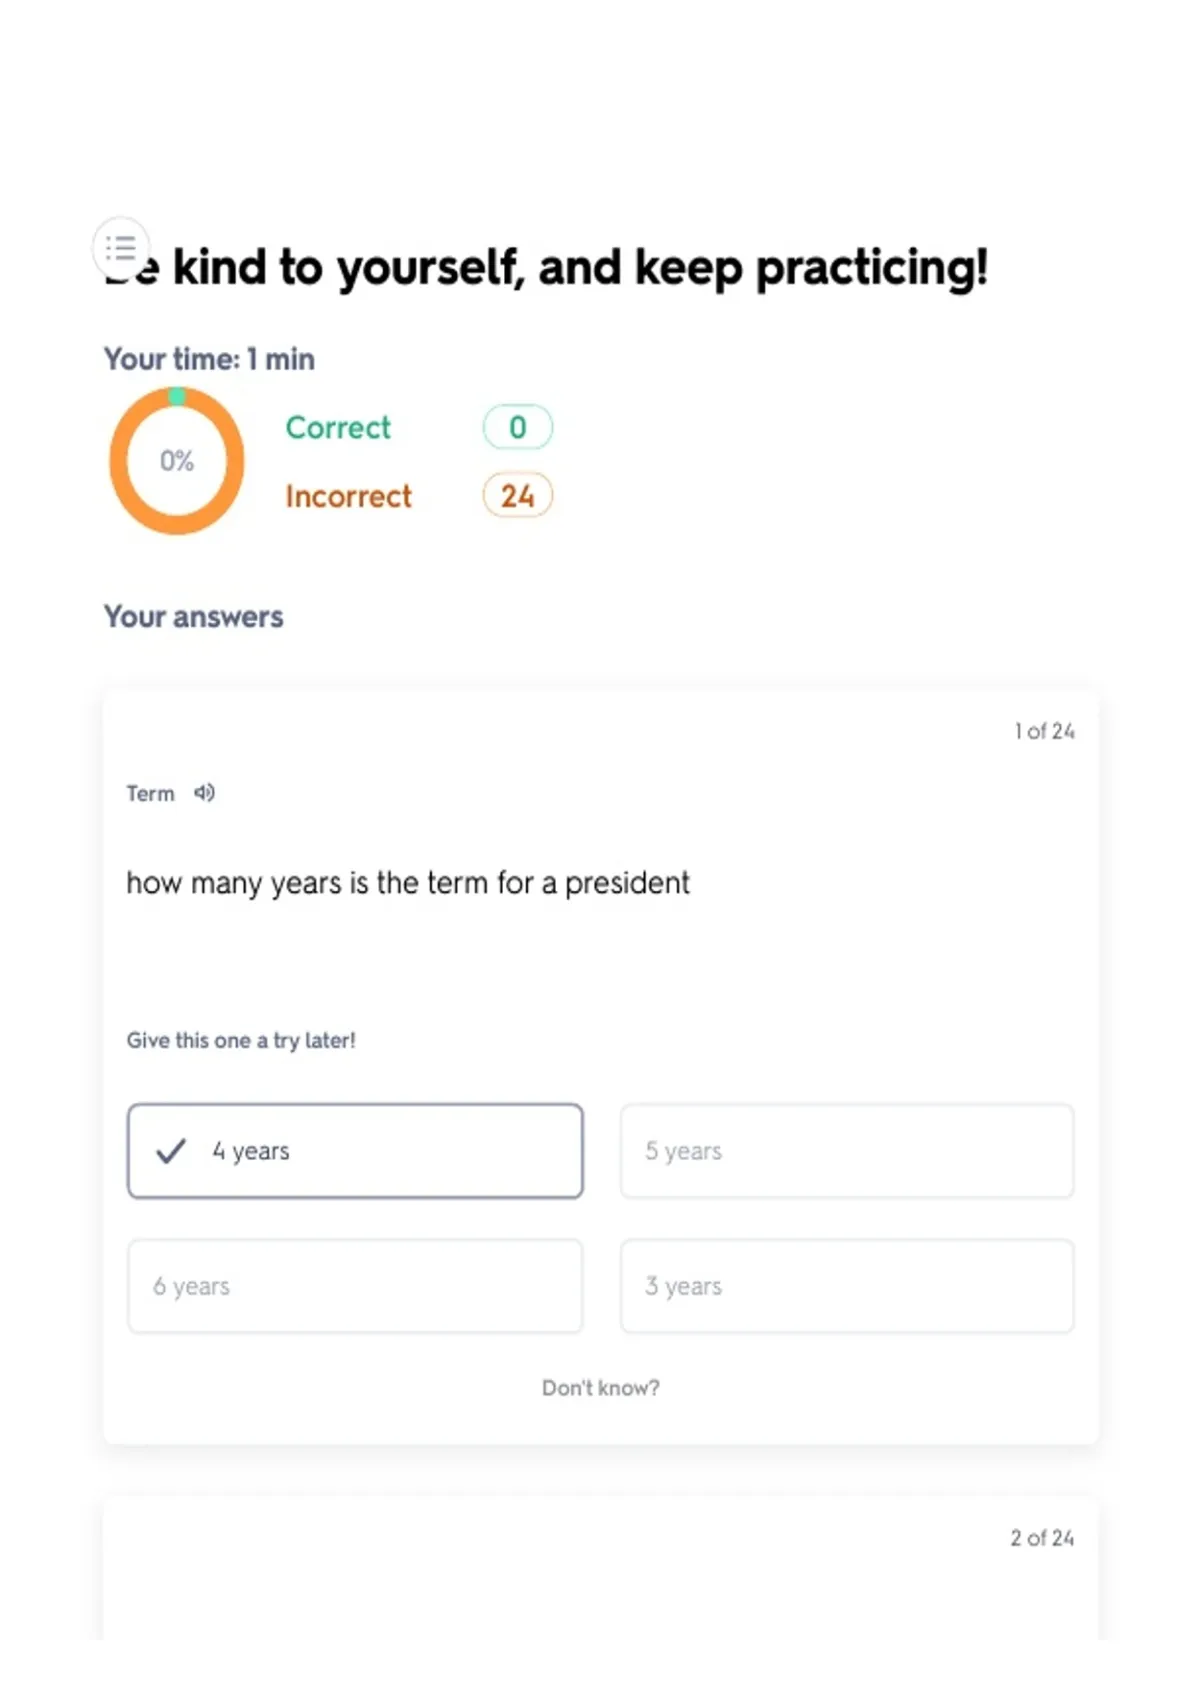Image resolution: width=1200 pixels, height=1700 pixels.
Task: Click the Don't know? link
Action: pos(600,1388)
